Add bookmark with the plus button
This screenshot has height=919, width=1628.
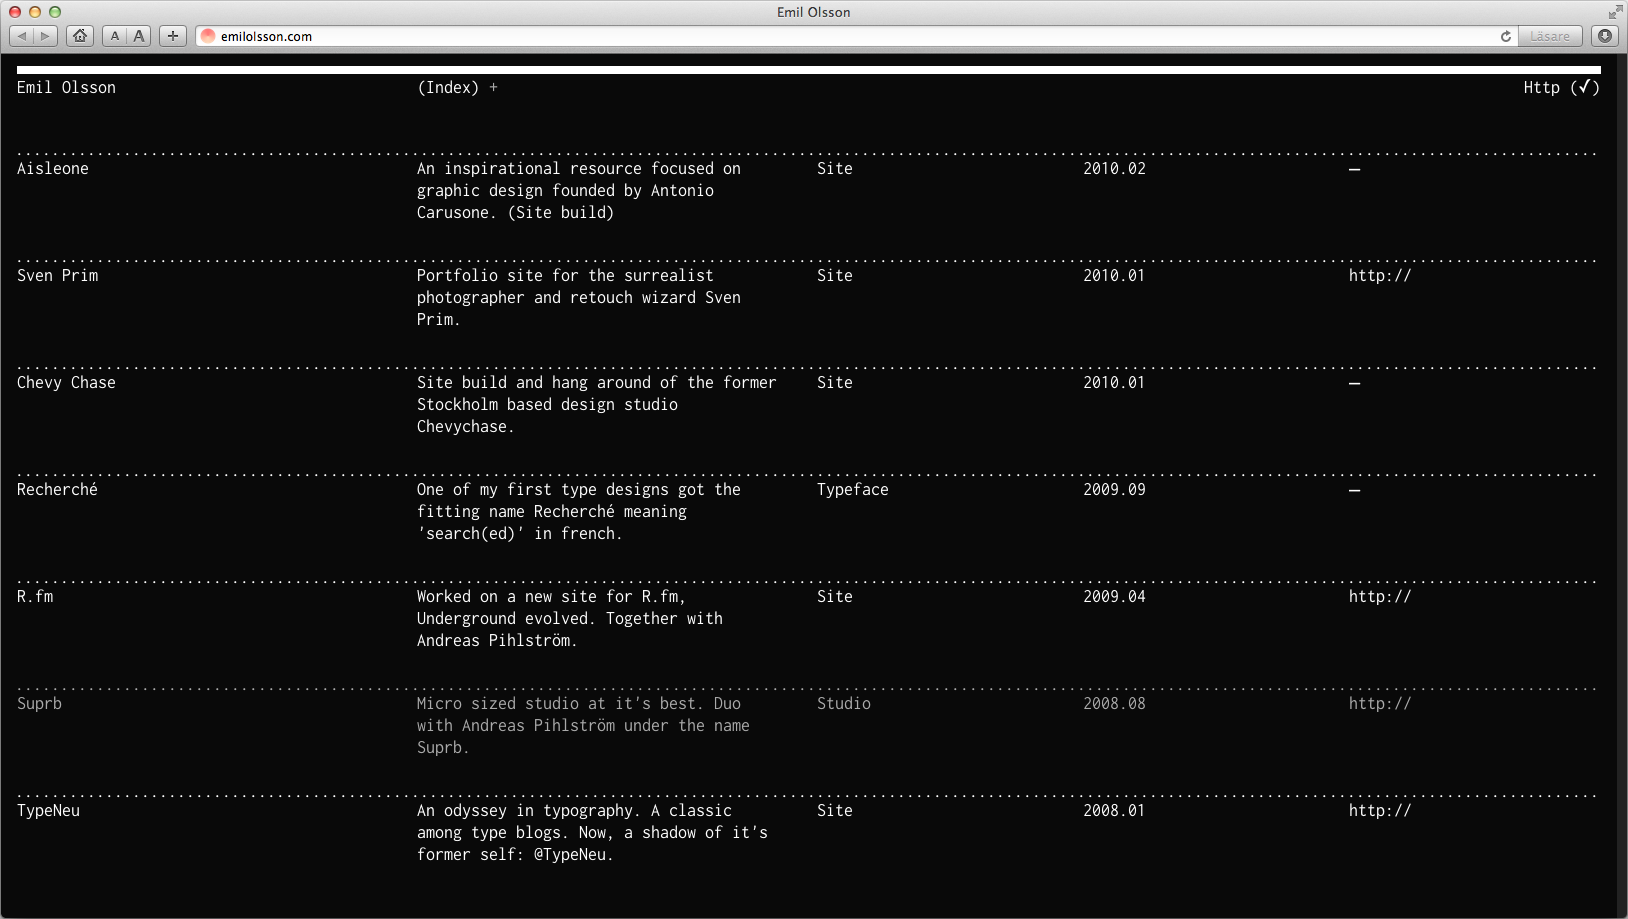point(173,36)
